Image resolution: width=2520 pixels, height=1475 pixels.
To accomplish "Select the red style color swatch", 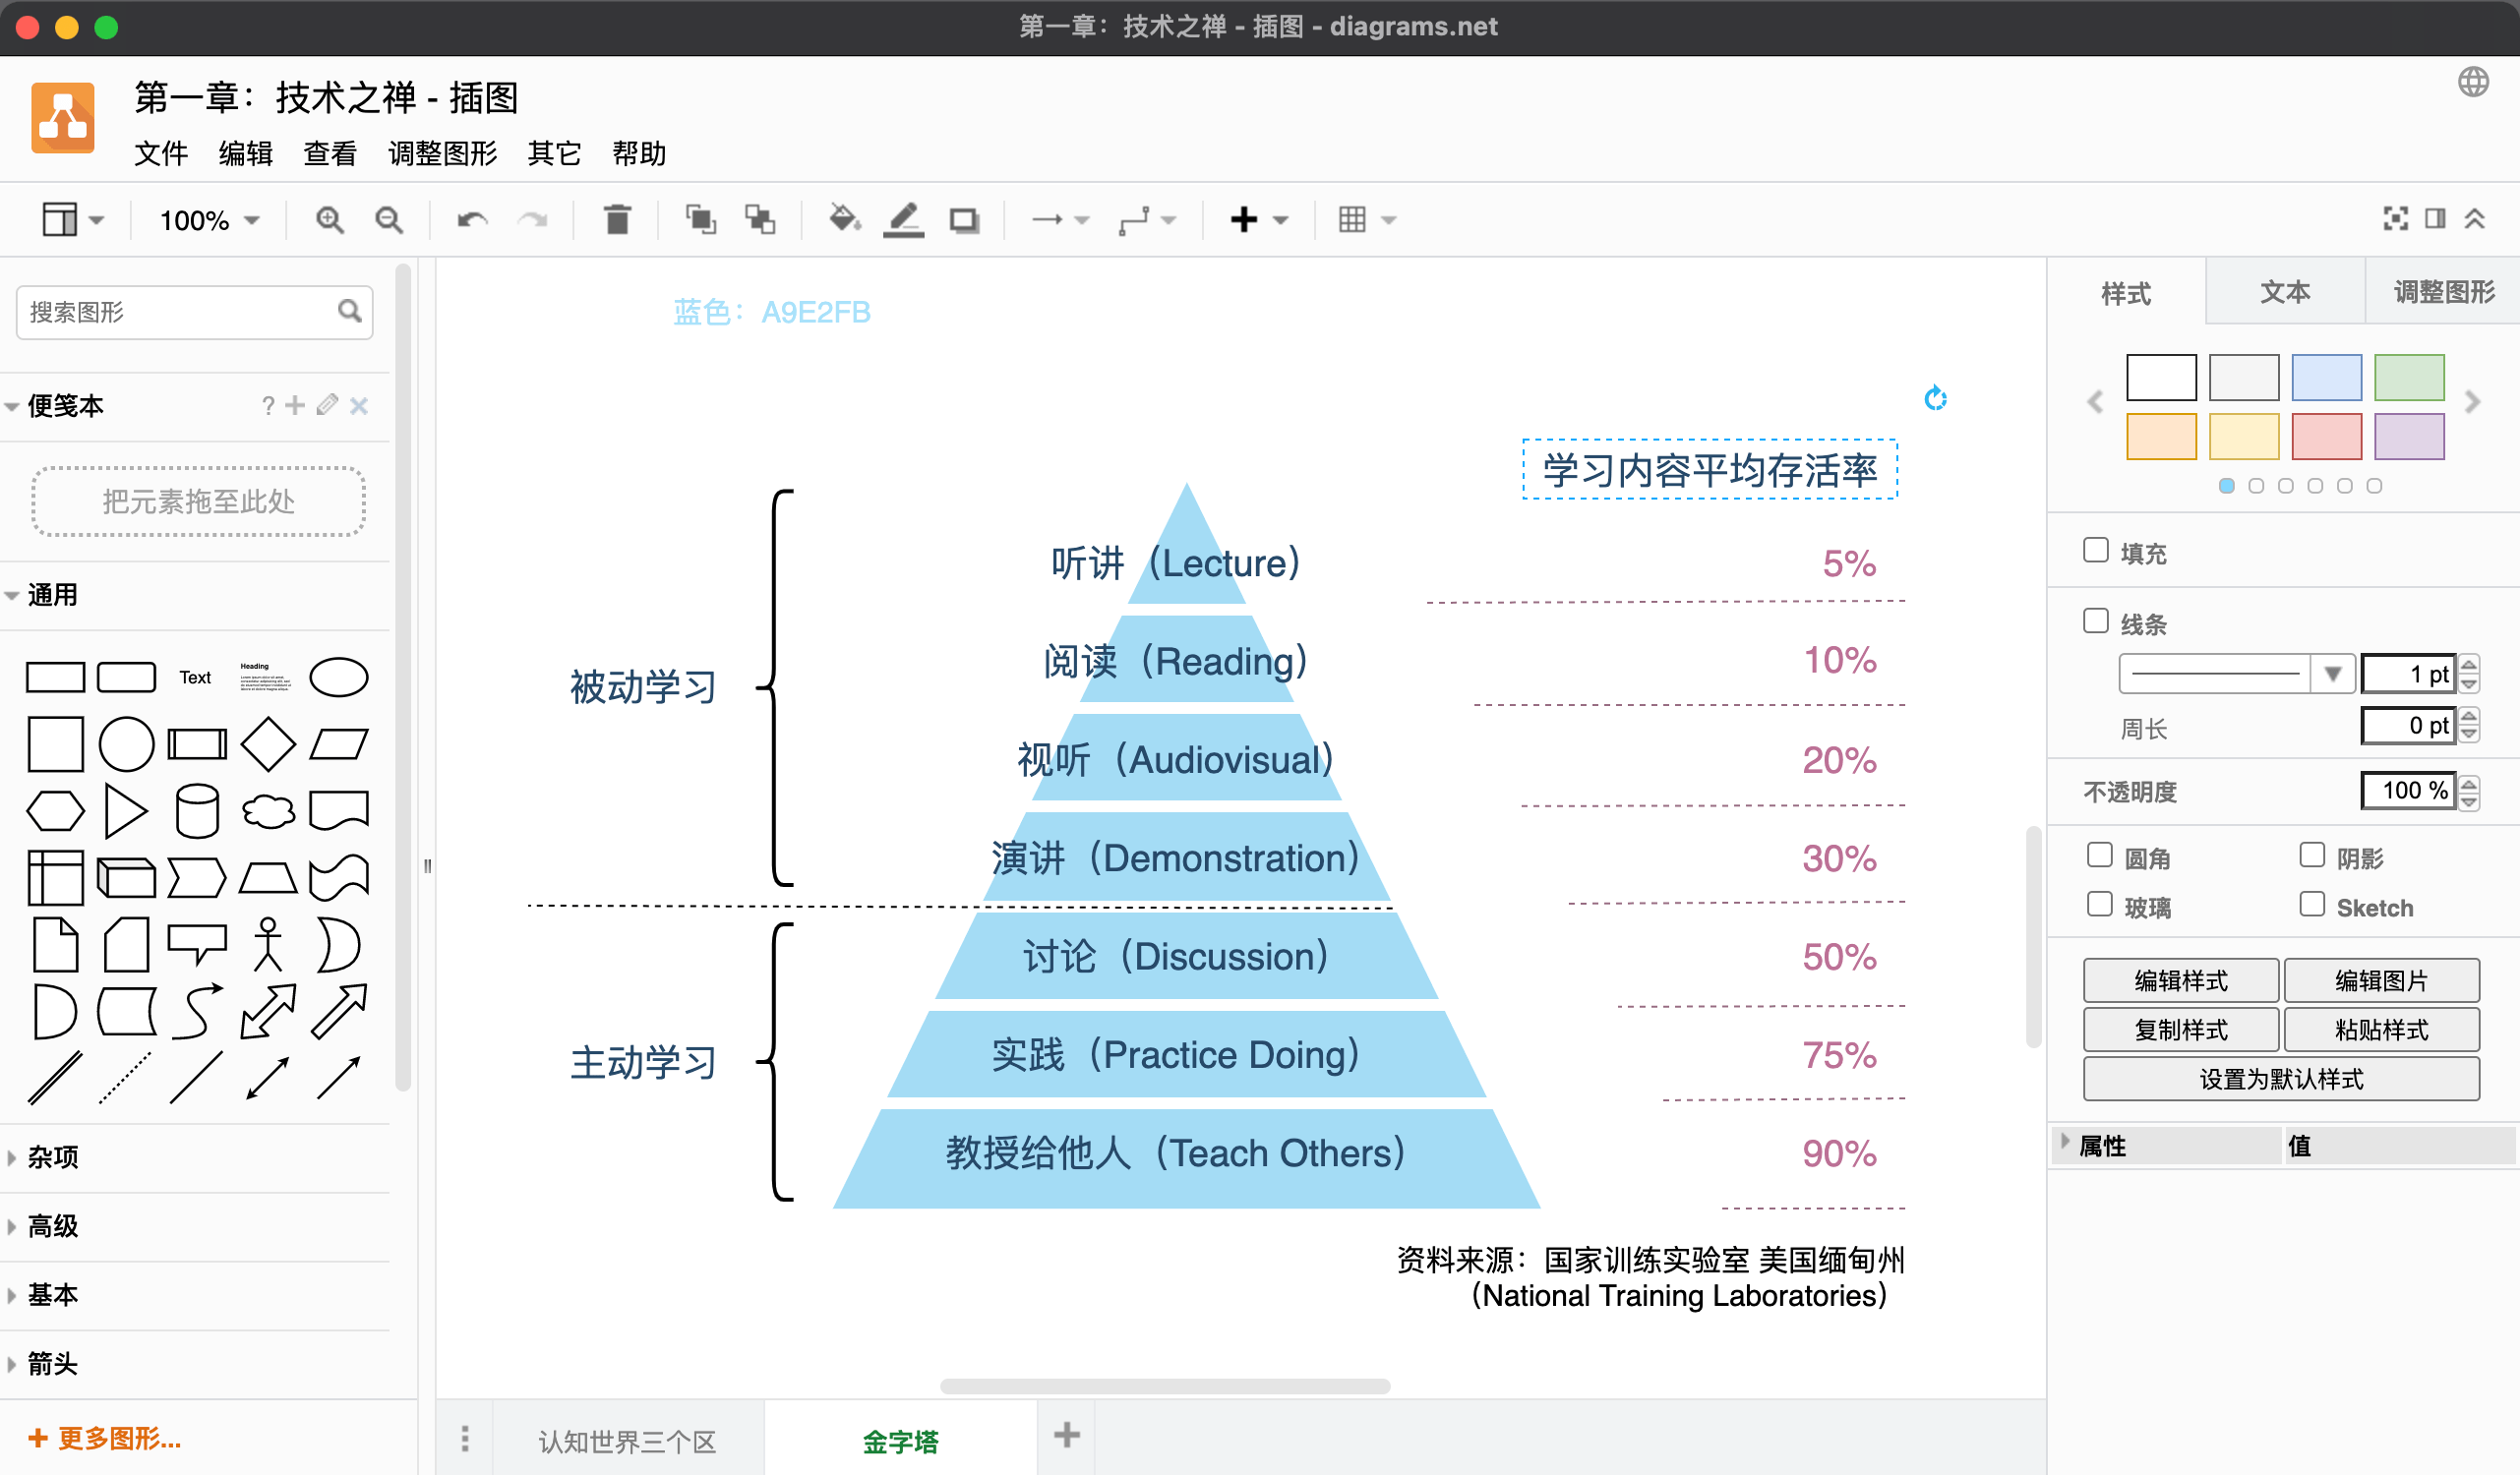I will [x=2326, y=436].
